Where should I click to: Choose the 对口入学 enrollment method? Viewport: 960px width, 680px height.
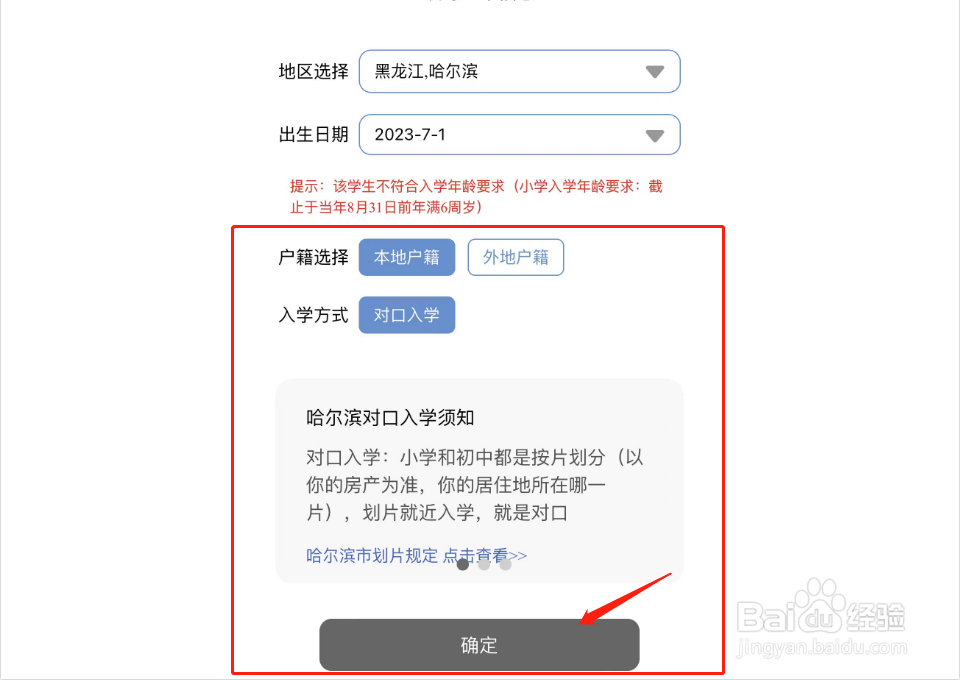407,315
